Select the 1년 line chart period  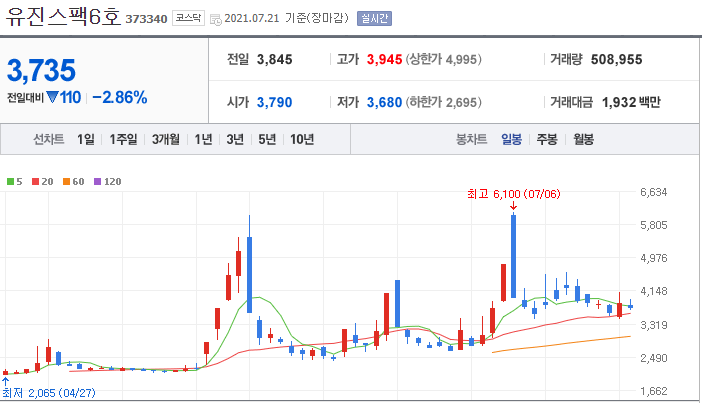(x=203, y=139)
